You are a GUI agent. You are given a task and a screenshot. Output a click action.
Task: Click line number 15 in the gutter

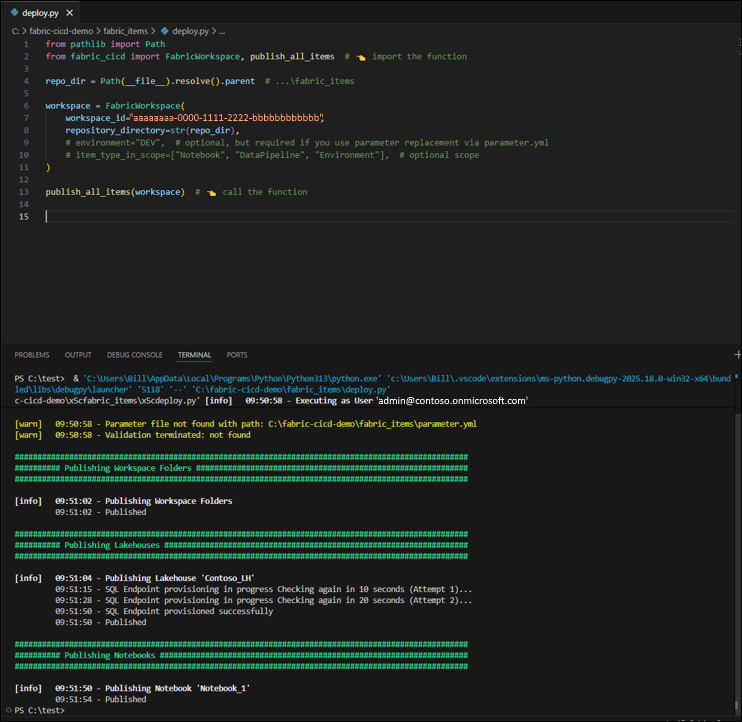point(24,216)
